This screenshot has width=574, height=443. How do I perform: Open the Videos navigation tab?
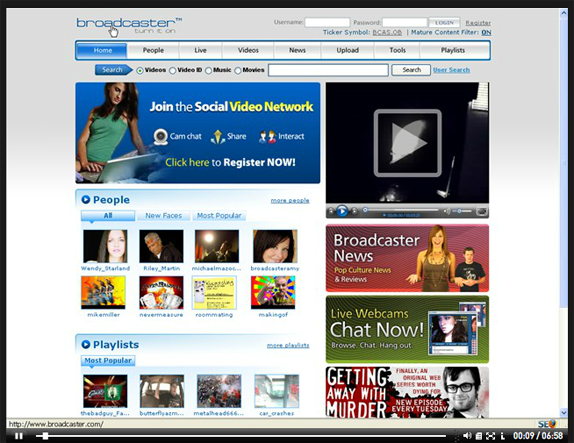click(x=248, y=51)
